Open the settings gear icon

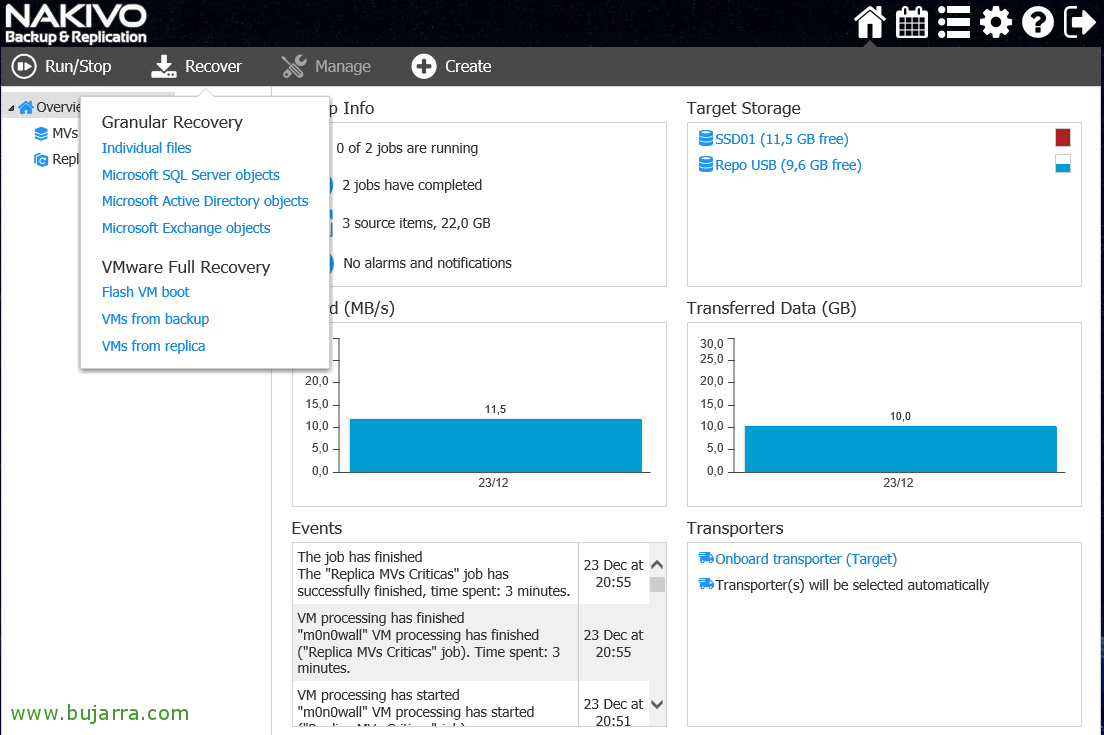[996, 22]
